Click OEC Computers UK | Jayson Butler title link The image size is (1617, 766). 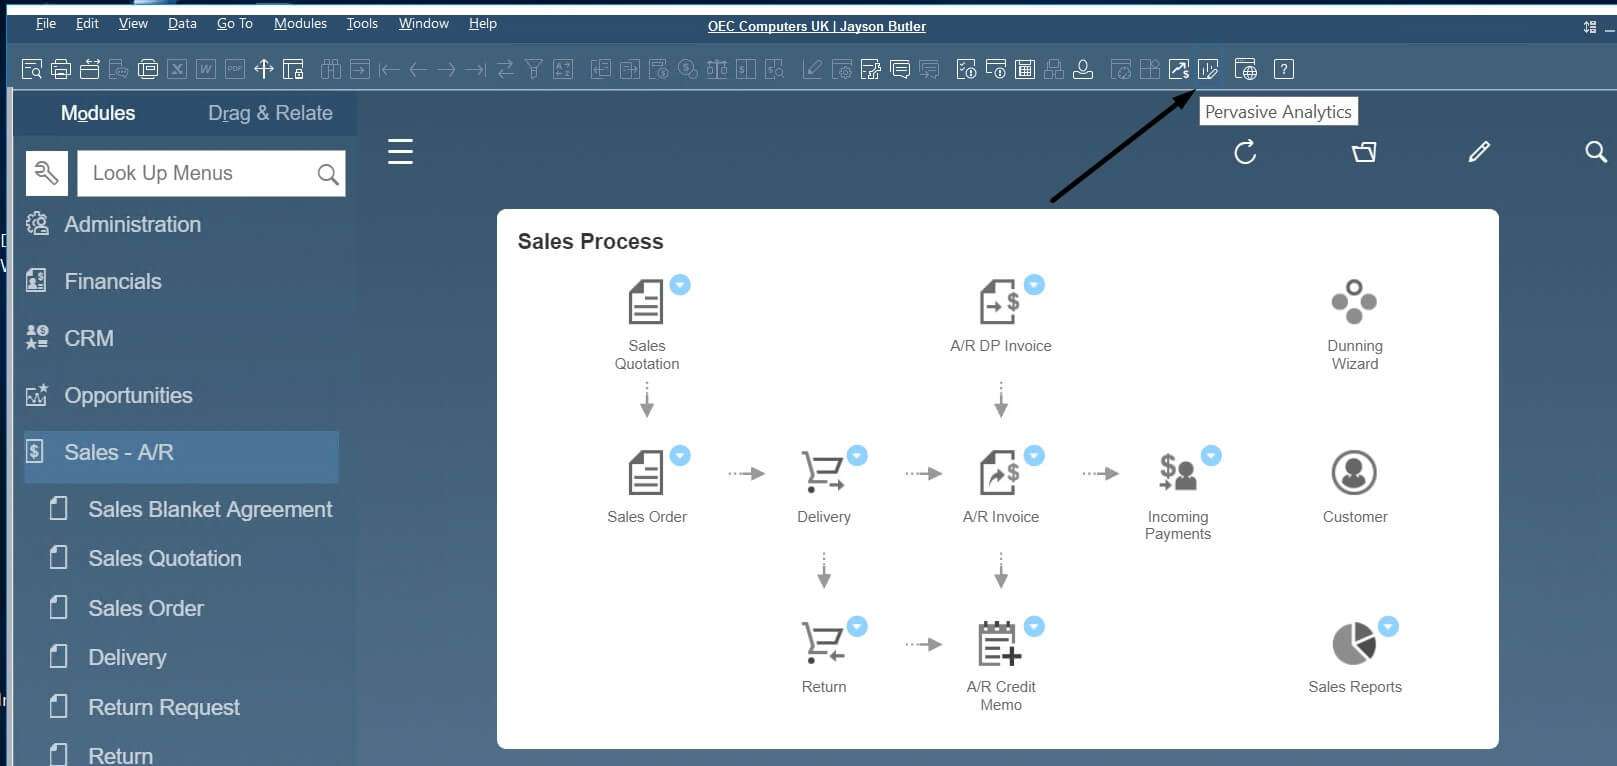click(x=817, y=26)
